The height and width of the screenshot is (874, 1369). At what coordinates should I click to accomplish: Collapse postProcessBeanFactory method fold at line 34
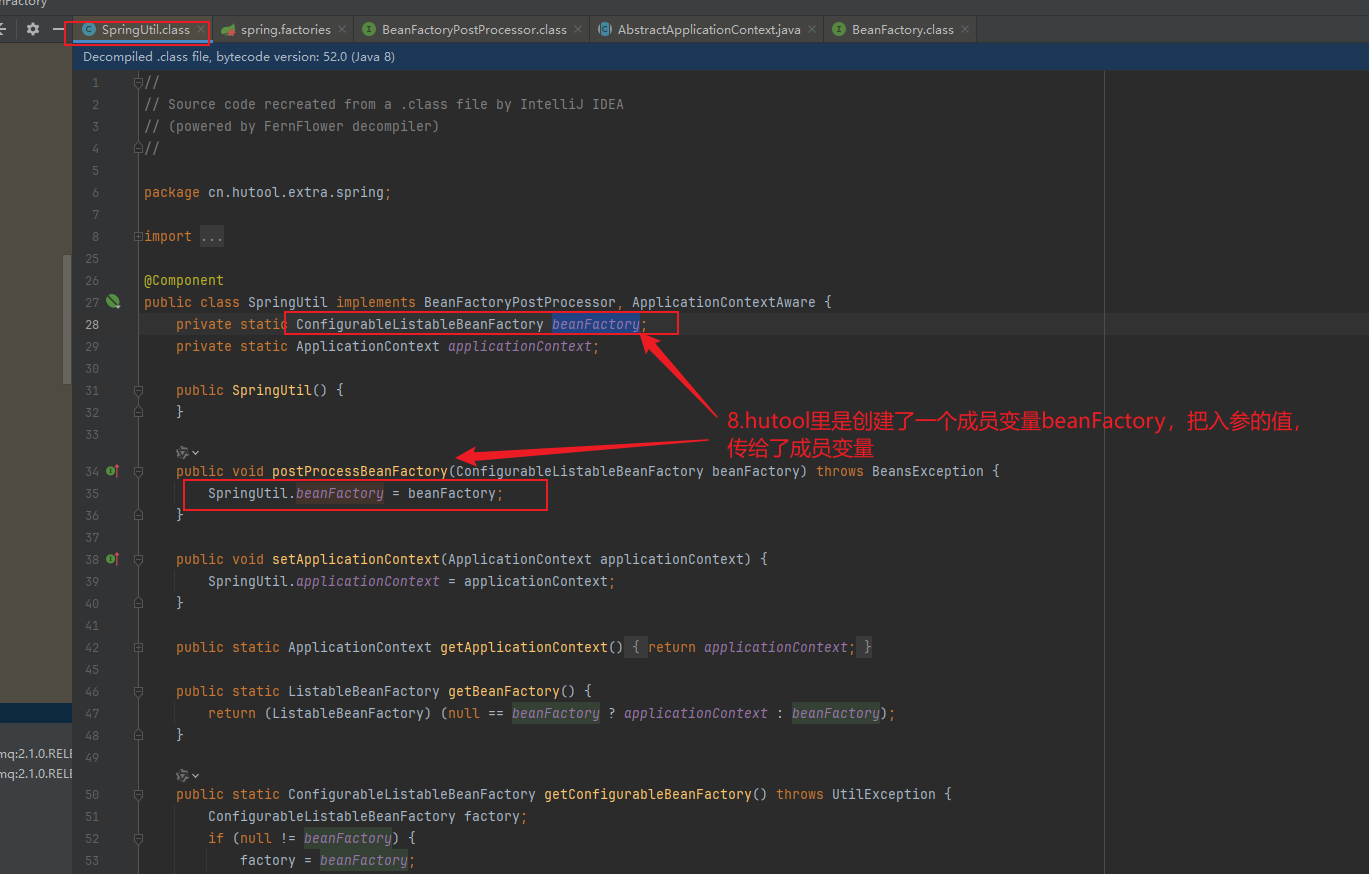tap(138, 470)
